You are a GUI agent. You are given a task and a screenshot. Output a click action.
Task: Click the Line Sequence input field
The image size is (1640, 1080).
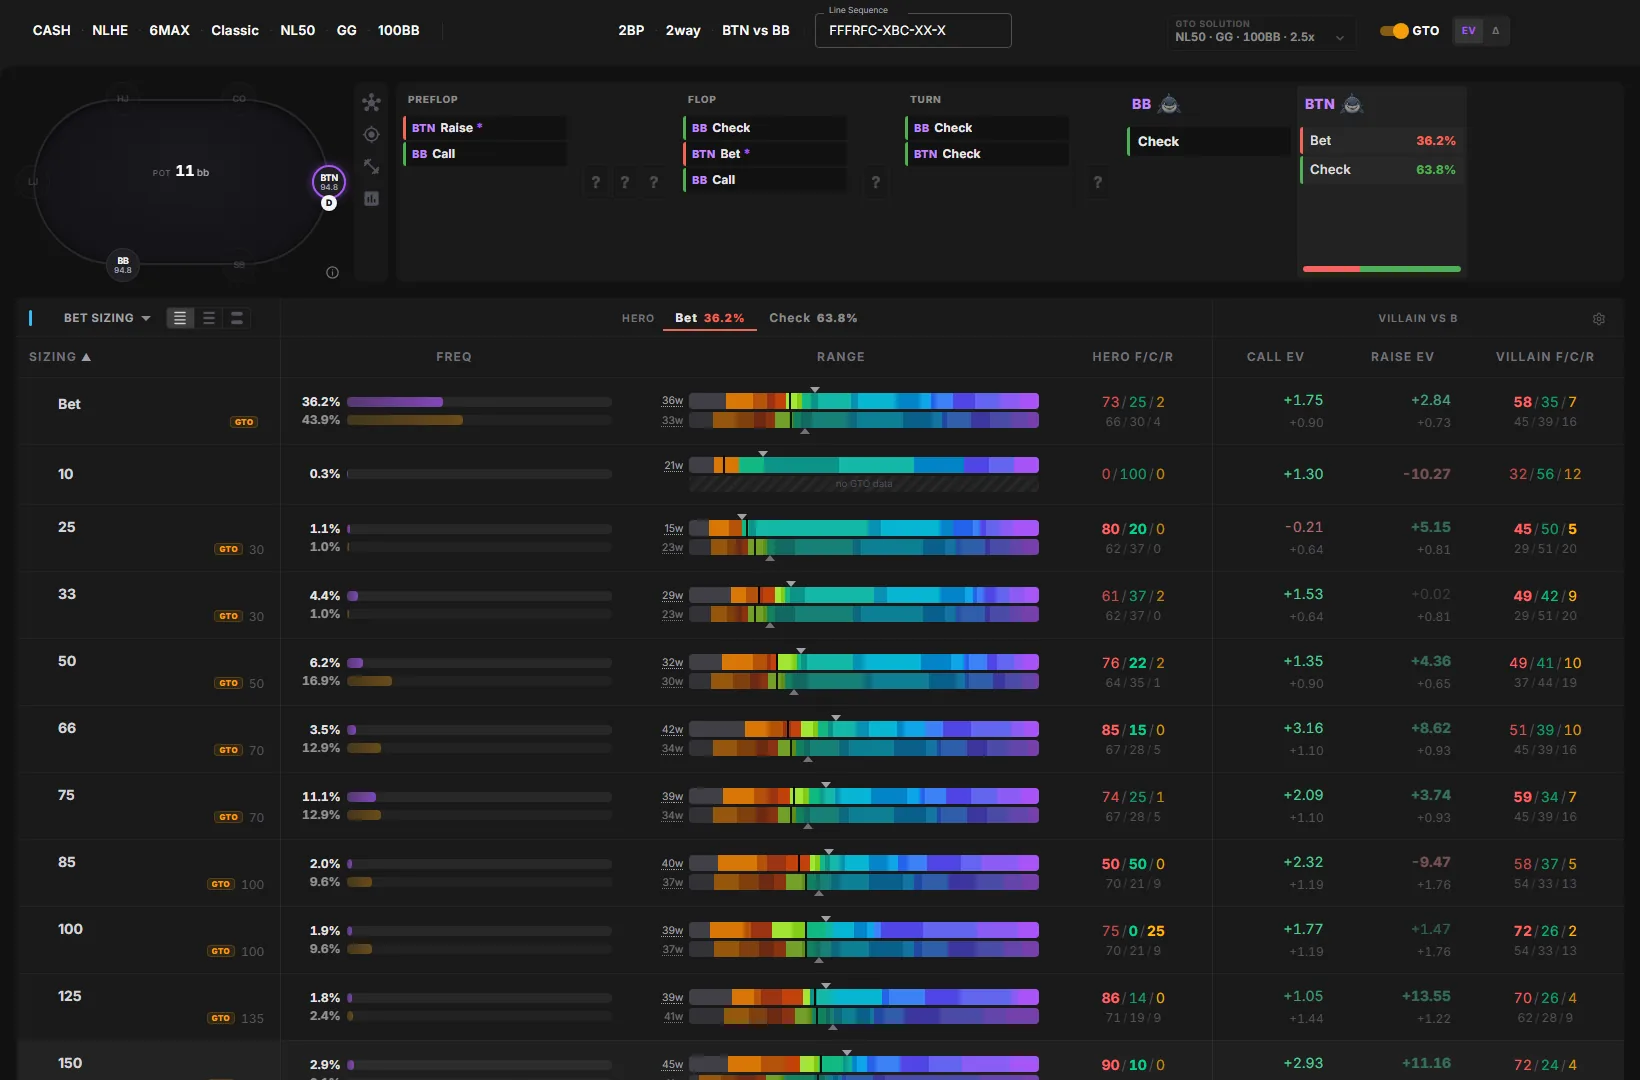(913, 31)
